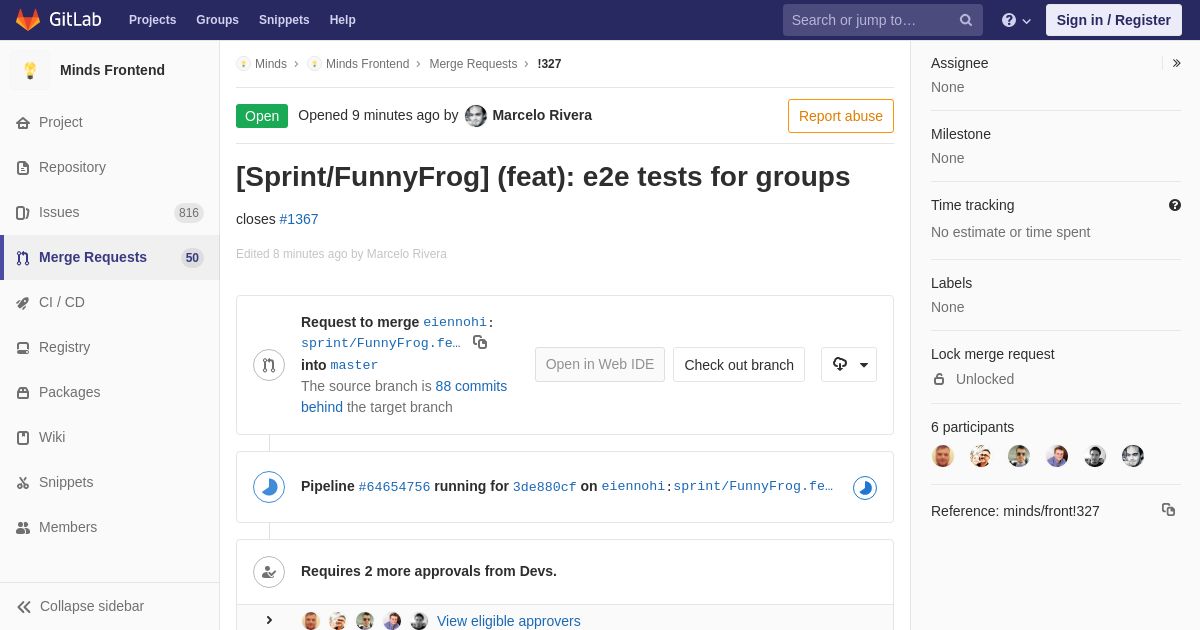Click the Time tracking help icon
Image resolution: width=1200 pixels, height=630 pixels.
click(x=1175, y=205)
